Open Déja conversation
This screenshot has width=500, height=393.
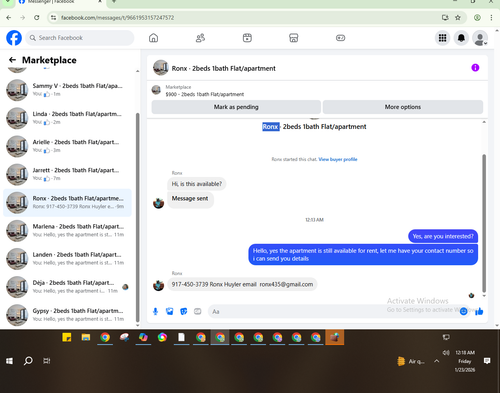coord(68,287)
